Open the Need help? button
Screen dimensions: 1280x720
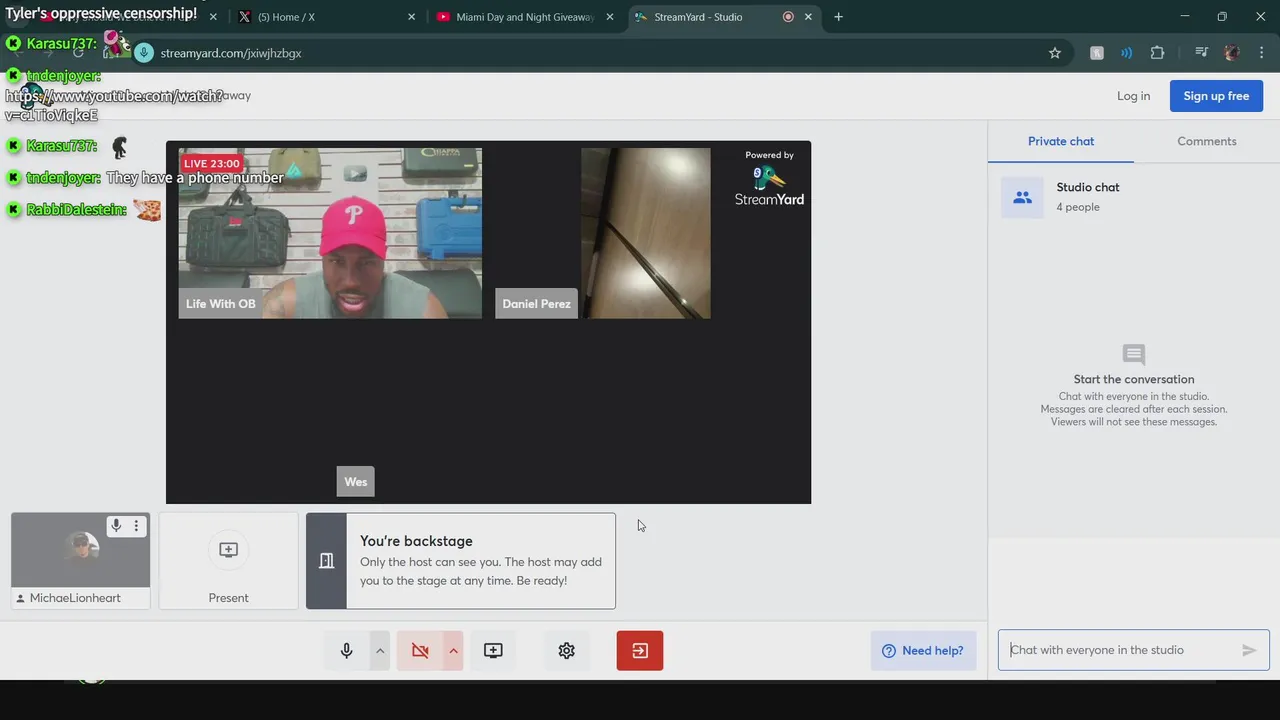pyautogui.click(x=923, y=650)
